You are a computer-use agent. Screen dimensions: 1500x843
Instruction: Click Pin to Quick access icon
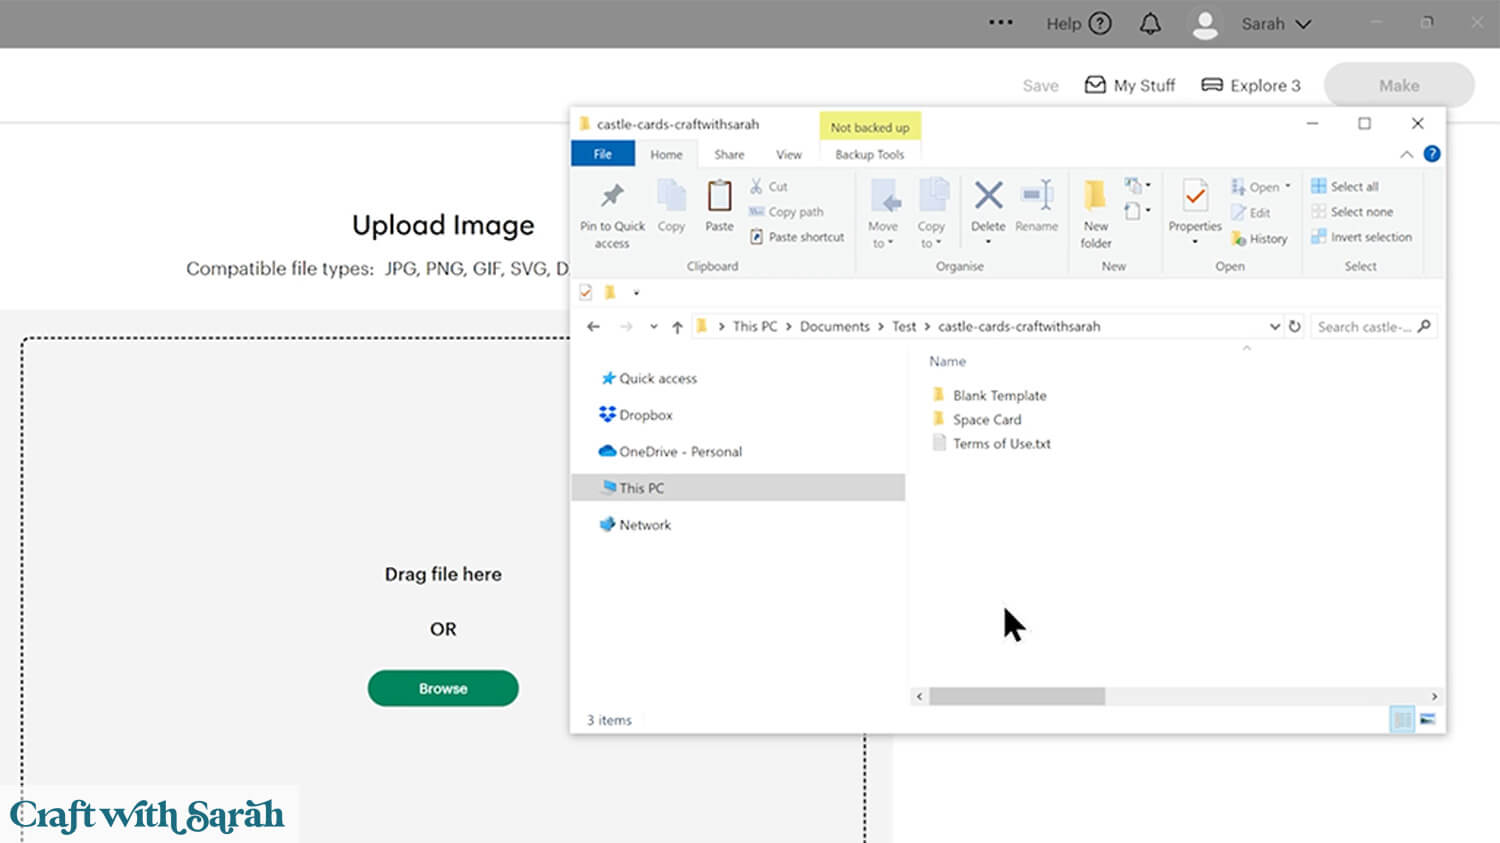click(x=612, y=196)
